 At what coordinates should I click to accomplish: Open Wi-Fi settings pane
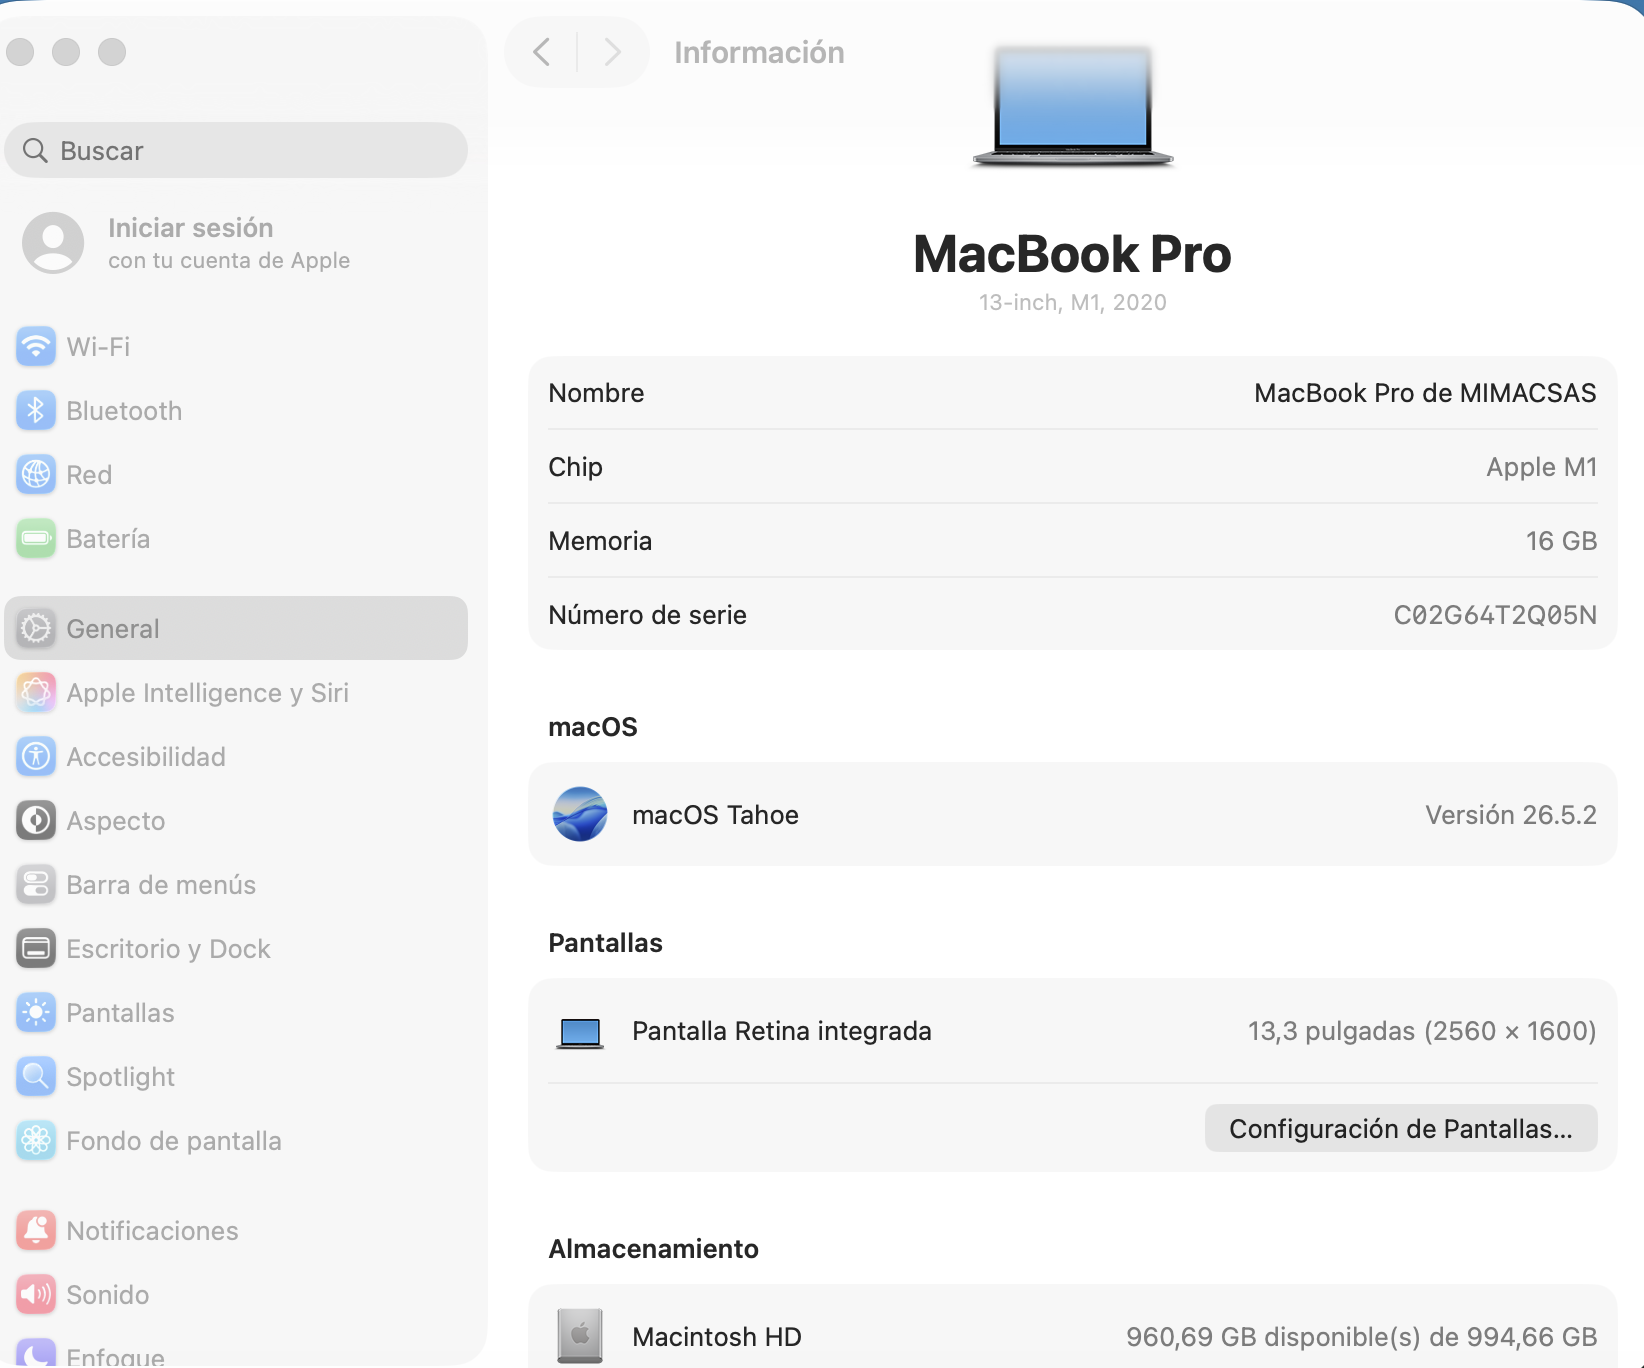pyautogui.click(x=236, y=347)
